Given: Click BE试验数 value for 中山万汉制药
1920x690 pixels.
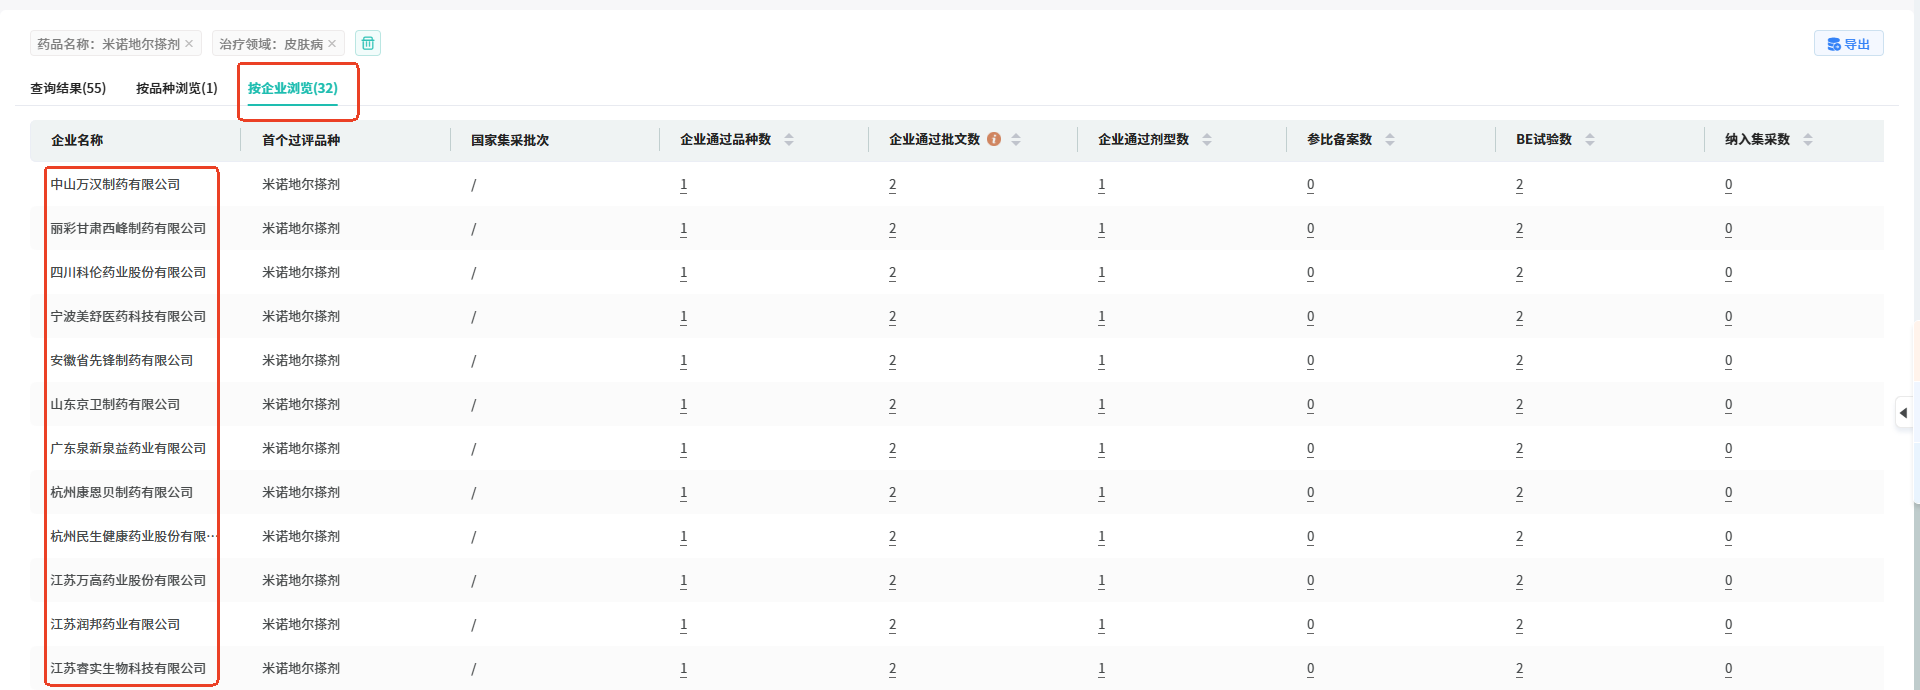Looking at the screenshot, I should (x=1519, y=185).
